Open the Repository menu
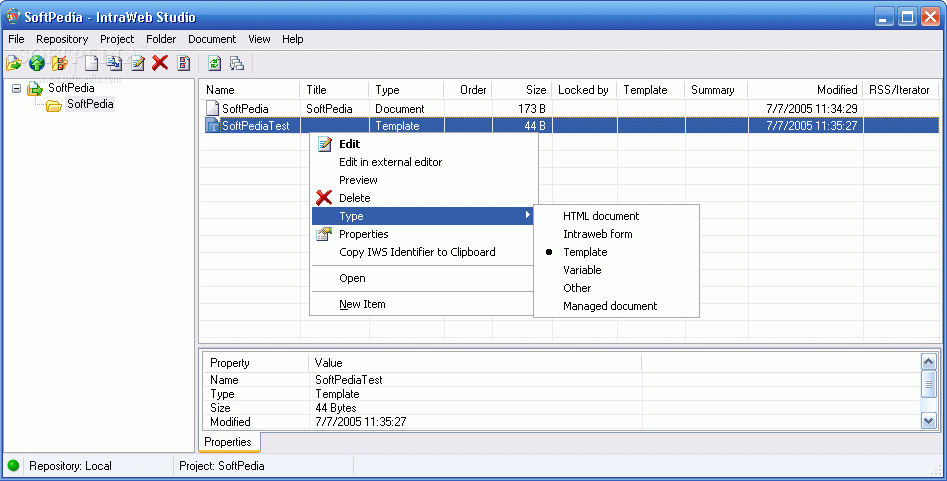Image resolution: width=947 pixels, height=481 pixels. point(62,39)
